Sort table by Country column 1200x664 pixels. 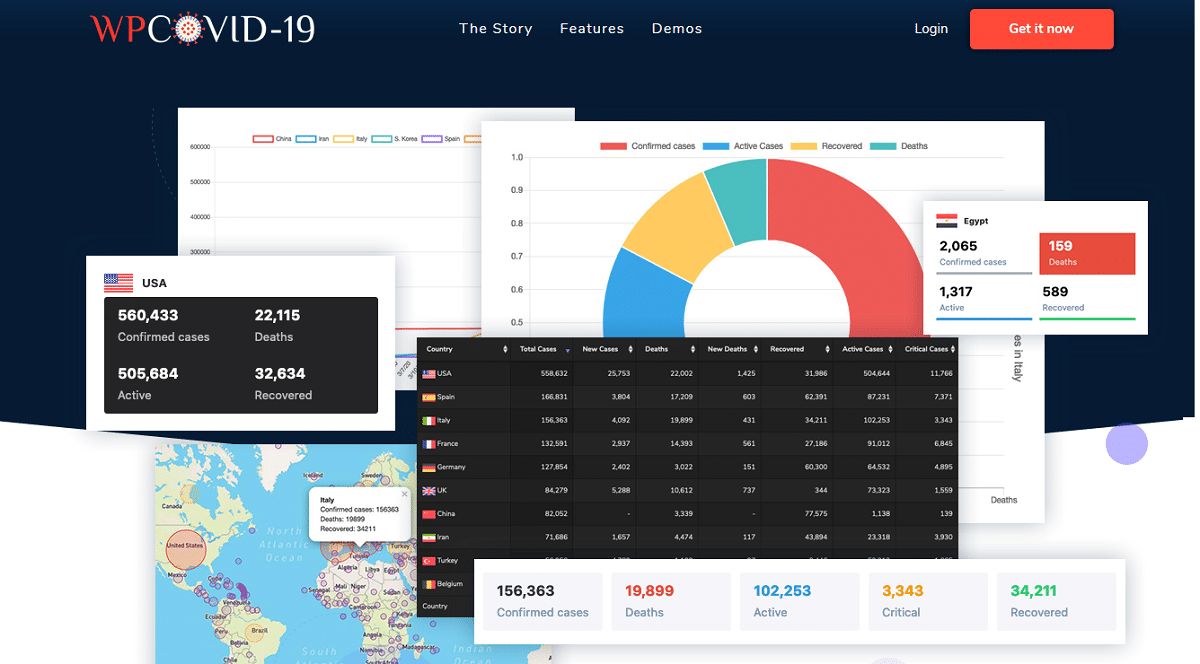463,349
